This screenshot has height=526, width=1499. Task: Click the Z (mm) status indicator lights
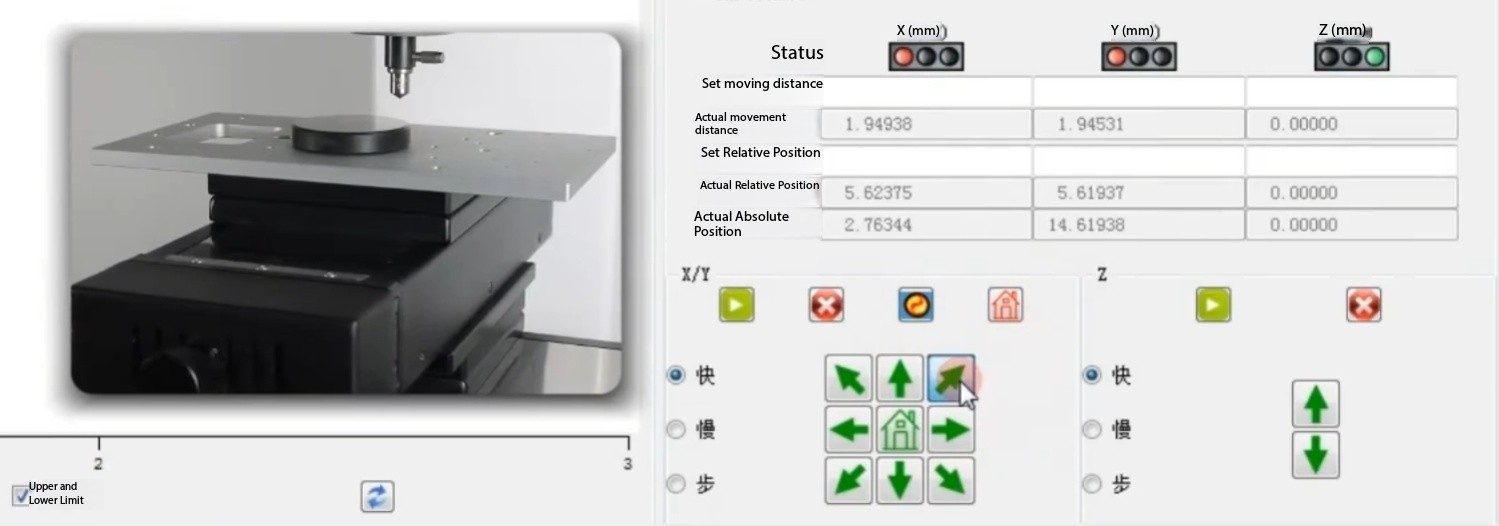point(1352,56)
